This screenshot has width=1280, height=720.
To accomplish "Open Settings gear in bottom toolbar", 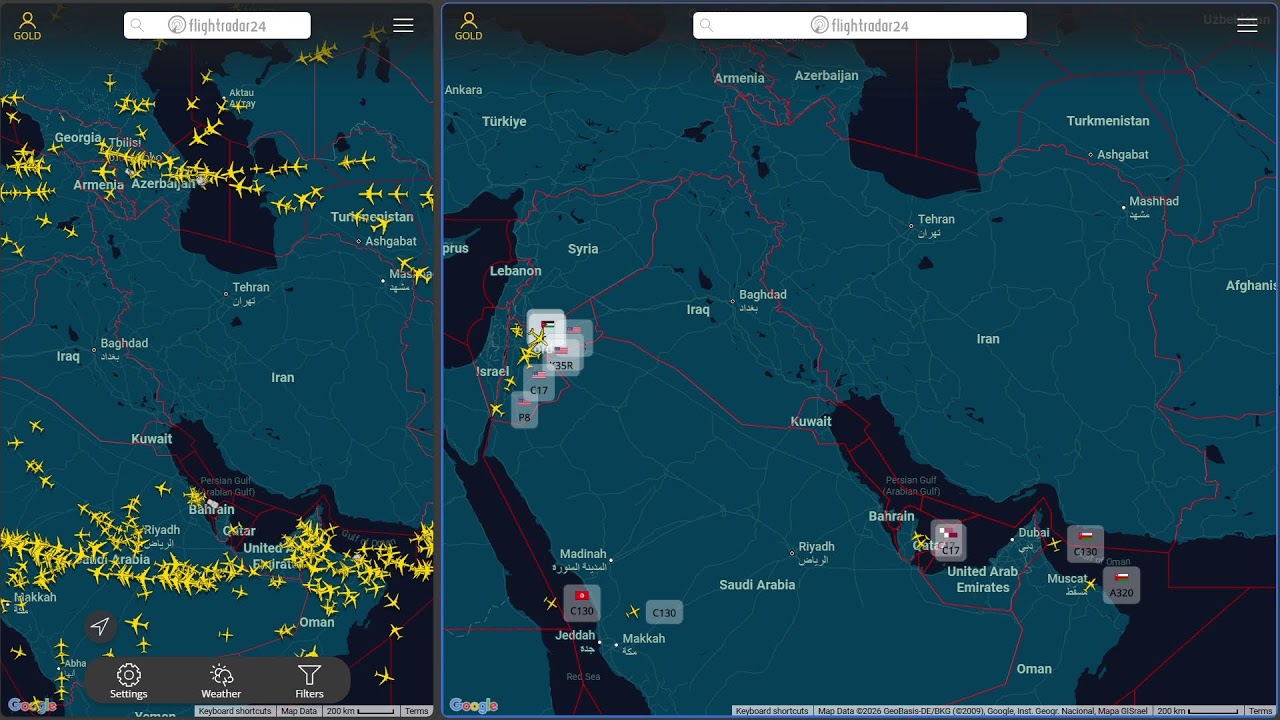I will 129,681.
